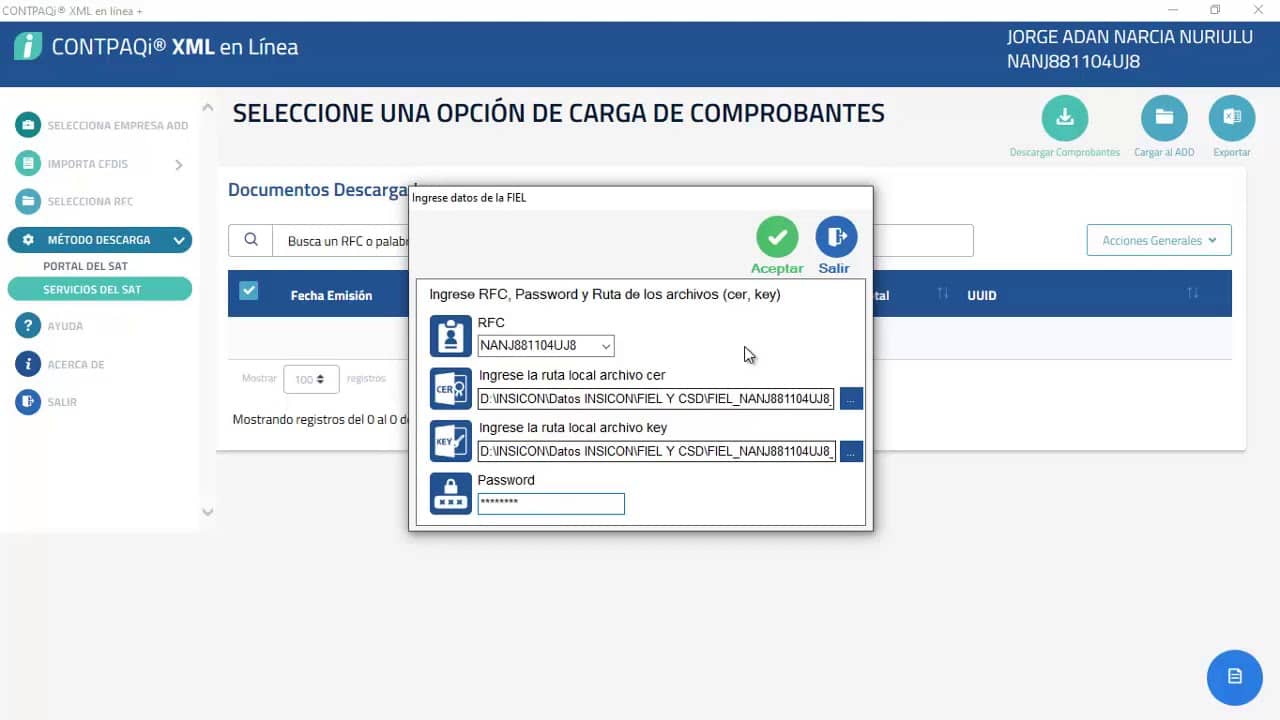
Task: Click the CER certificate file icon
Action: pyautogui.click(x=450, y=389)
